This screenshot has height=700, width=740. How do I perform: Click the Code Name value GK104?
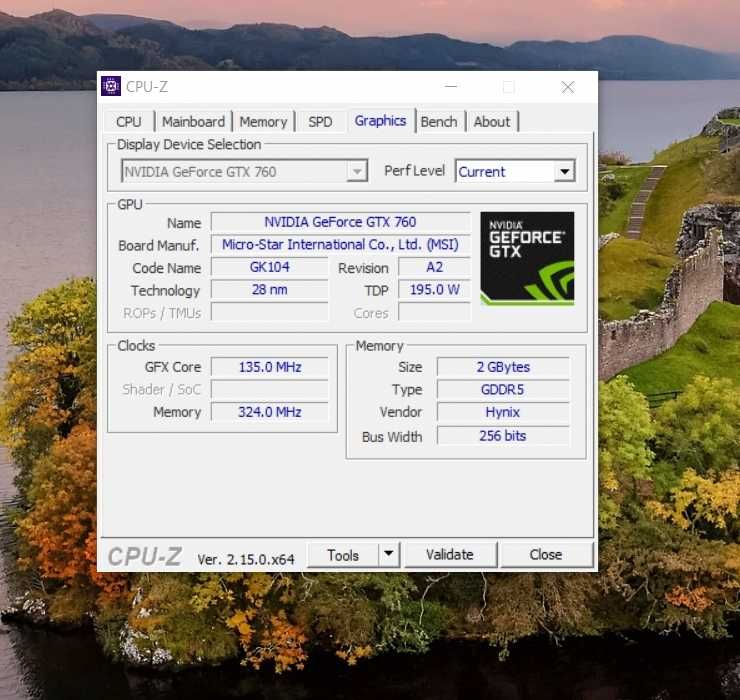click(269, 267)
